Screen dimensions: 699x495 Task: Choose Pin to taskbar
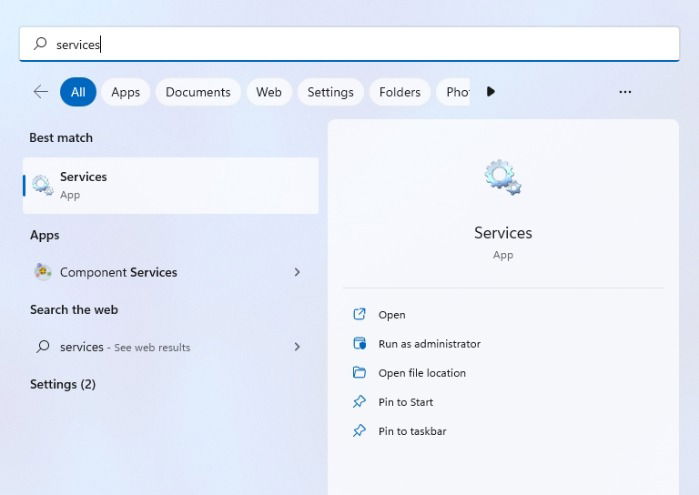412,431
